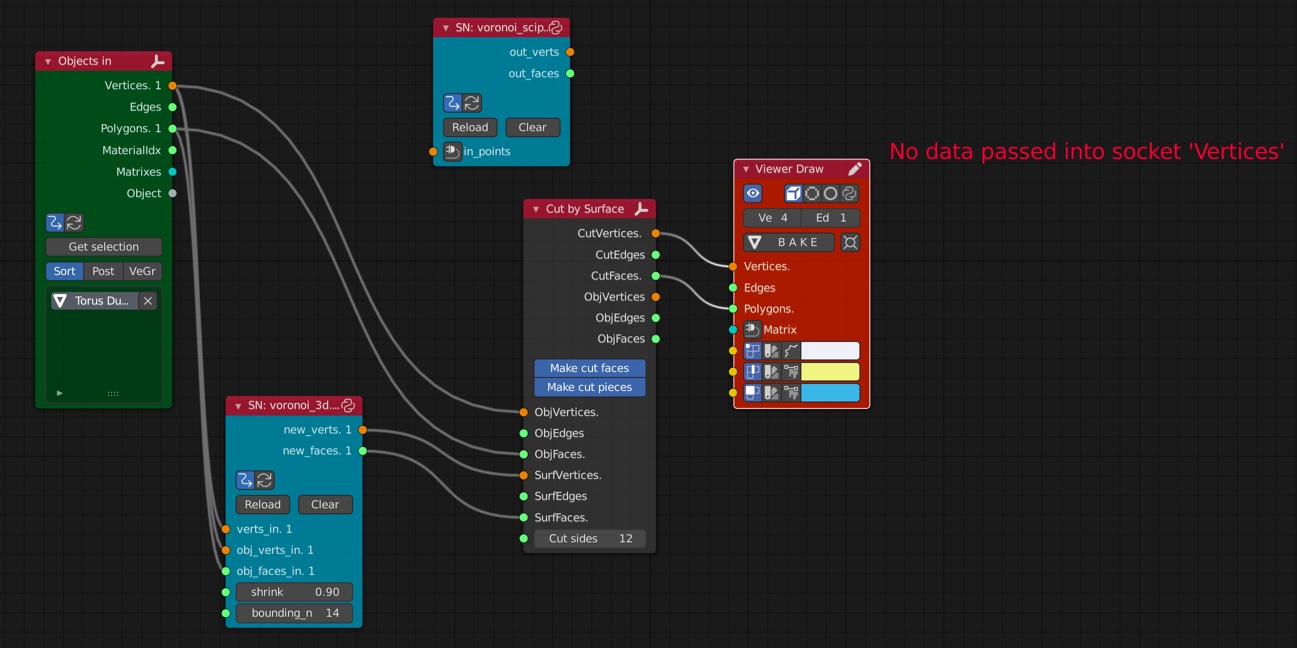Click the refresh icon in Objects in
Screen dimensions: 1297x648
74,223
